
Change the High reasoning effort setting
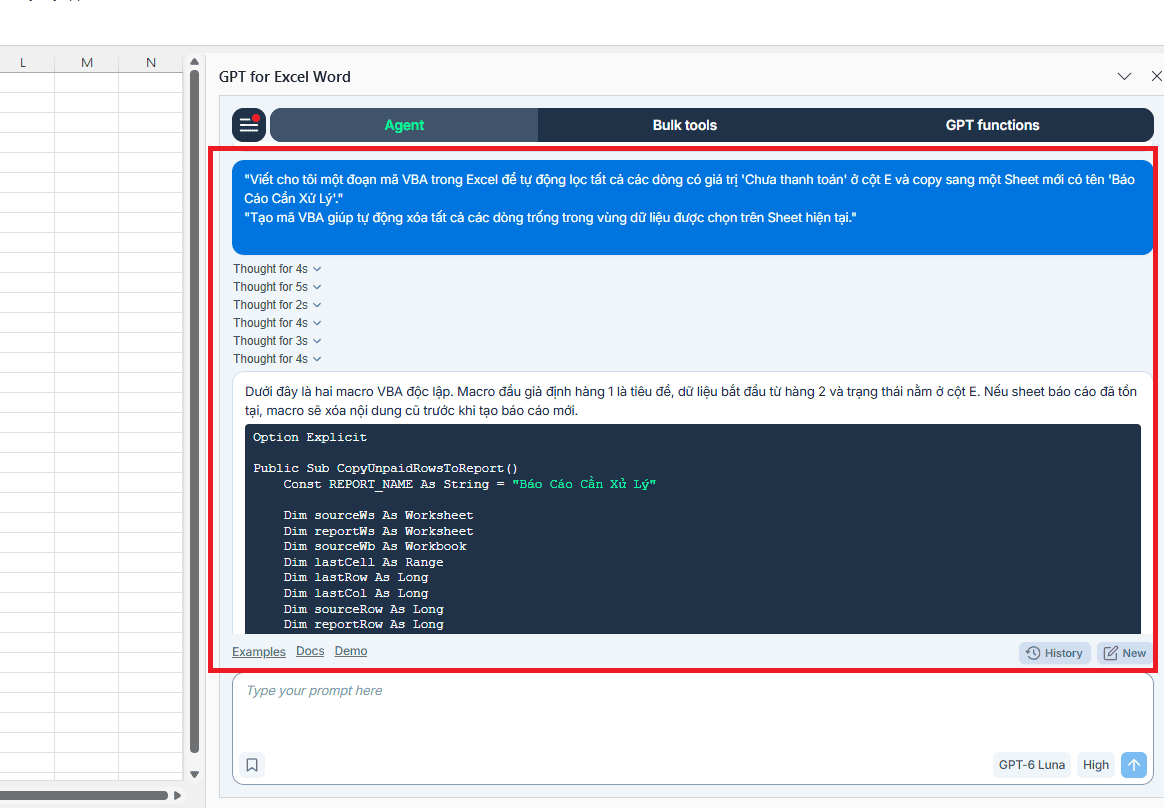pyautogui.click(x=1095, y=765)
